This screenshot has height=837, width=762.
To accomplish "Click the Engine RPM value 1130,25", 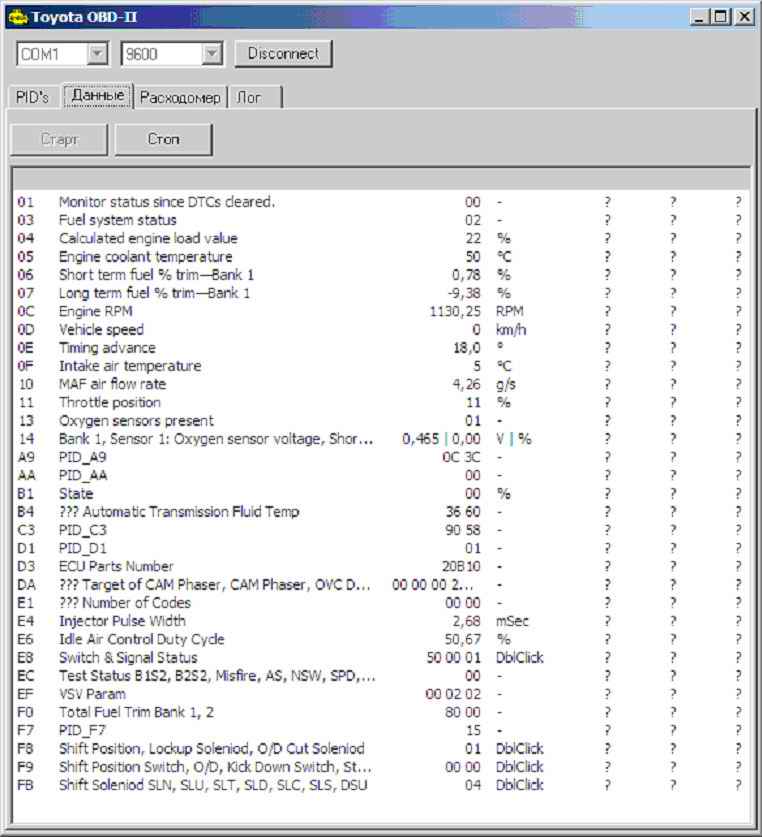I will [455, 311].
